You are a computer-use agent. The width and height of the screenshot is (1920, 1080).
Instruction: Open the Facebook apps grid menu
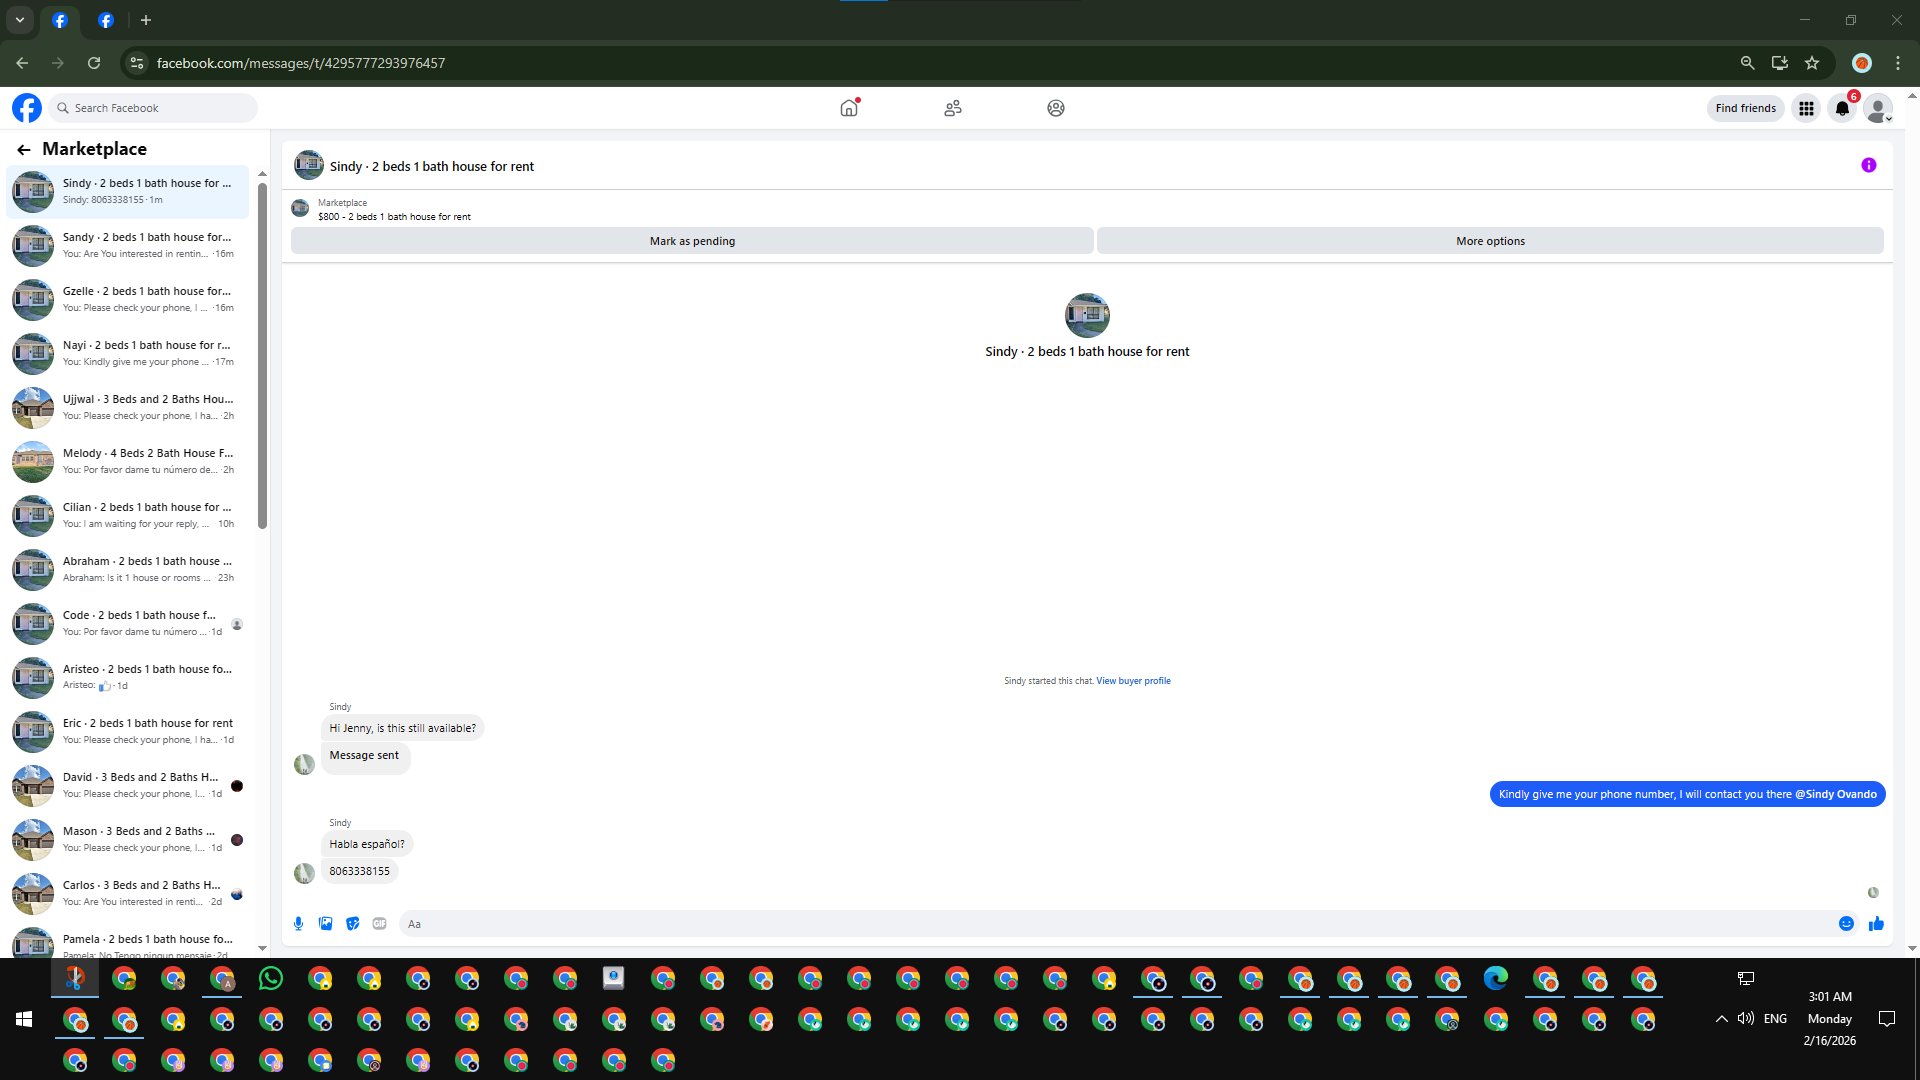[x=1806, y=108]
